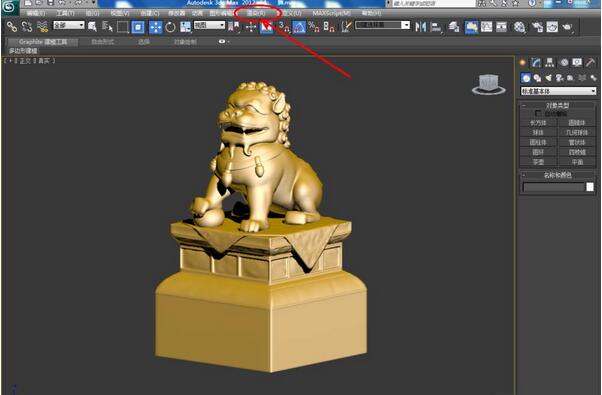Activate the Select and Move tool
The height and width of the screenshot is (395, 602).
coord(155,27)
